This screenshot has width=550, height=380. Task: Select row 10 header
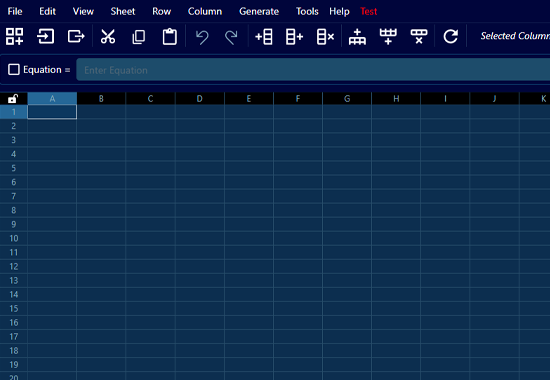[14, 238]
